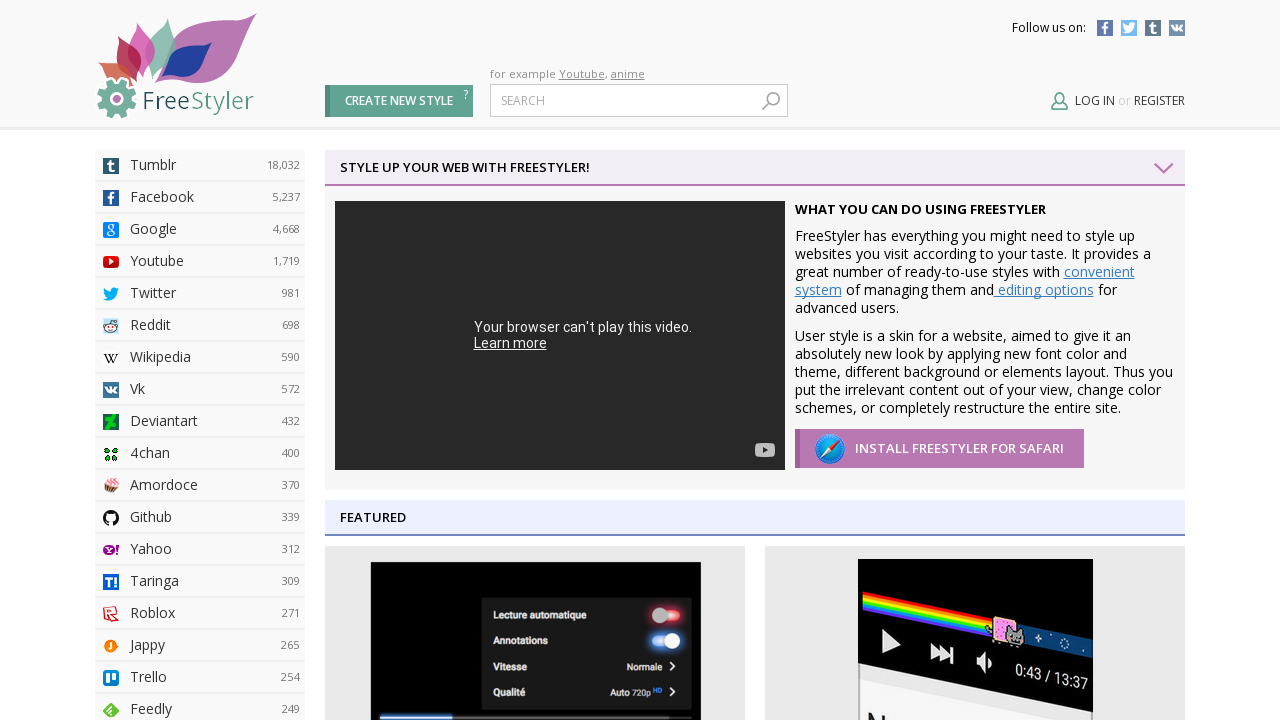Select the Deviantart category label
The width and height of the screenshot is (1280, 720).
(164, 421)
